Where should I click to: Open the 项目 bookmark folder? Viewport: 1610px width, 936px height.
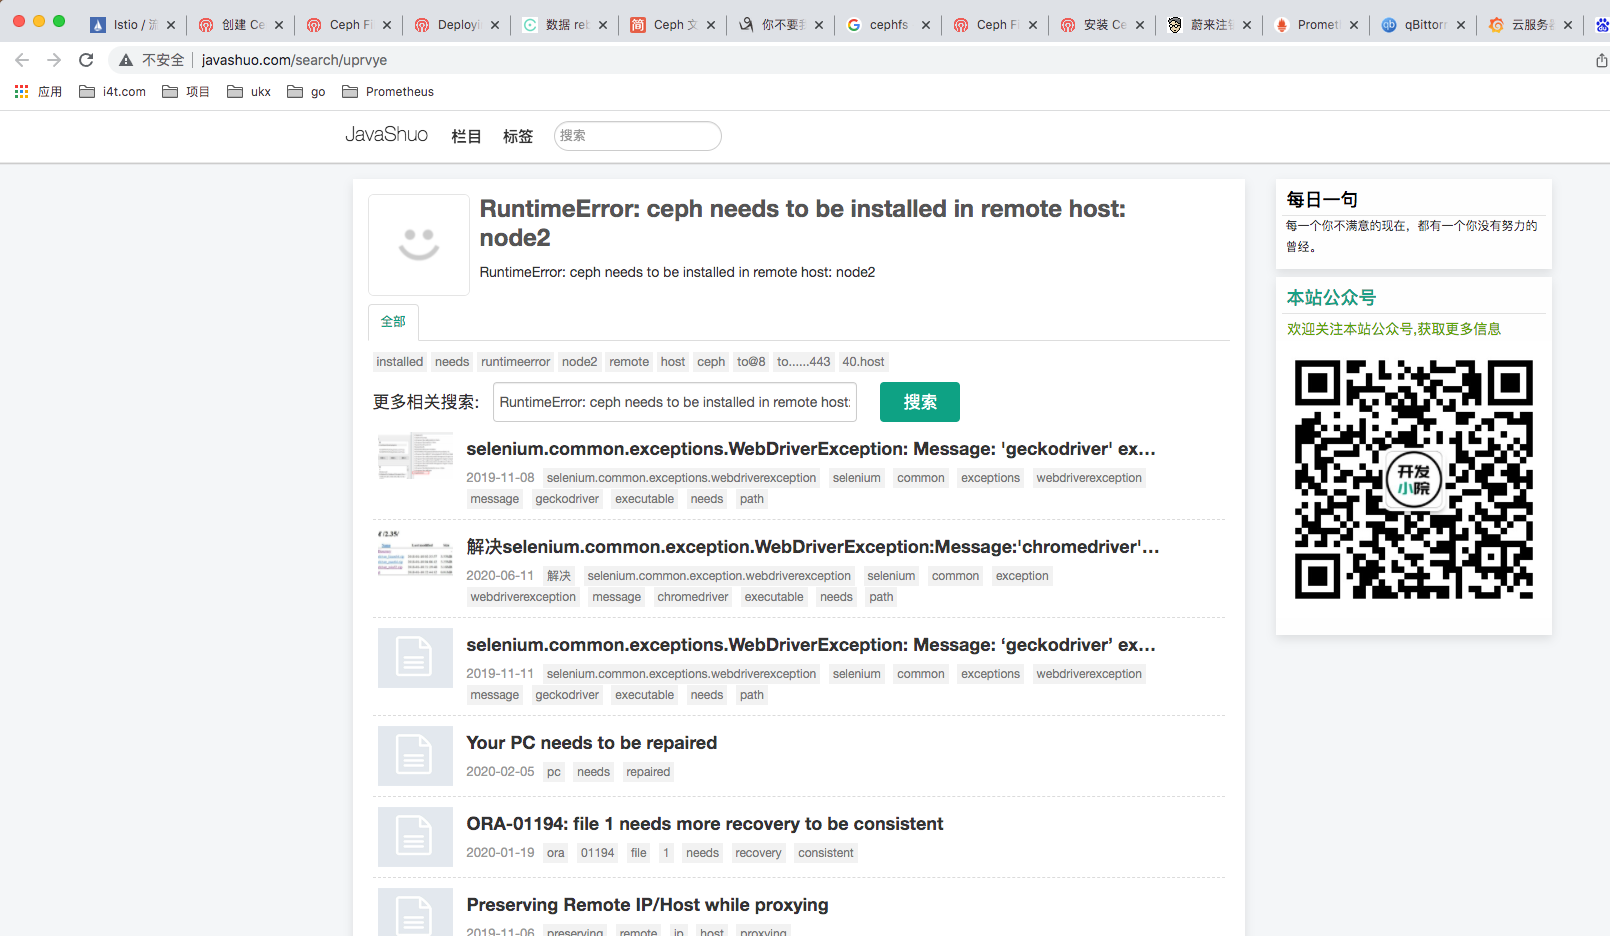tap(186, 91)
